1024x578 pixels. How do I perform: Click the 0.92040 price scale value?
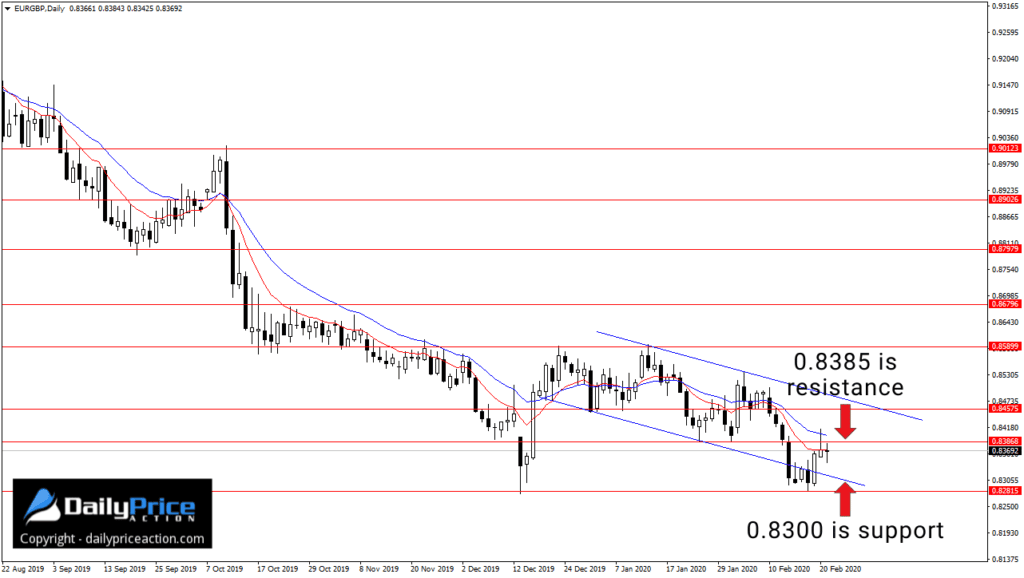pyautogui.click(x=1006, y=59)
